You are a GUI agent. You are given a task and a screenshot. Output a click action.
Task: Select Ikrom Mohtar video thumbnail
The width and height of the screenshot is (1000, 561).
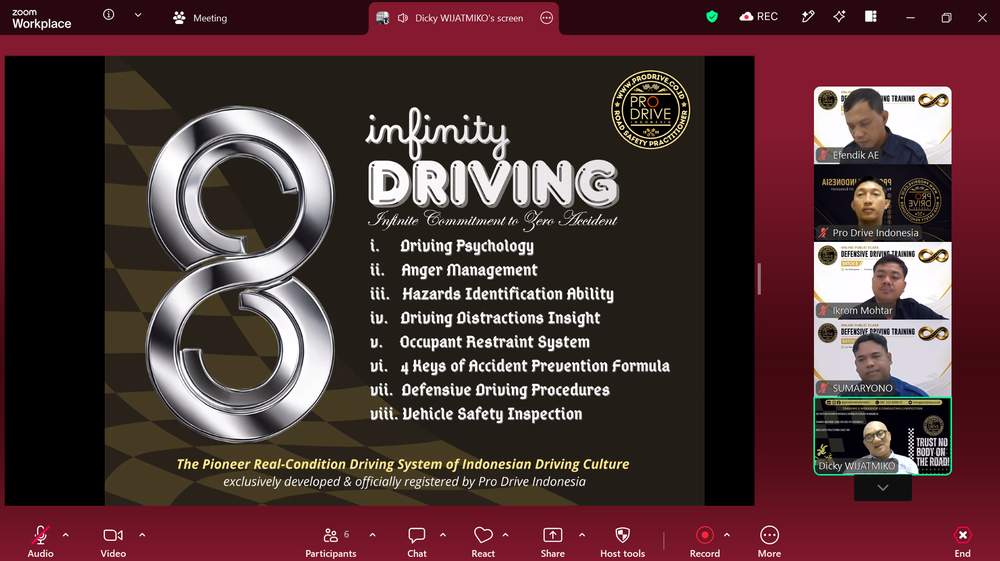click(x=883, y=280)
